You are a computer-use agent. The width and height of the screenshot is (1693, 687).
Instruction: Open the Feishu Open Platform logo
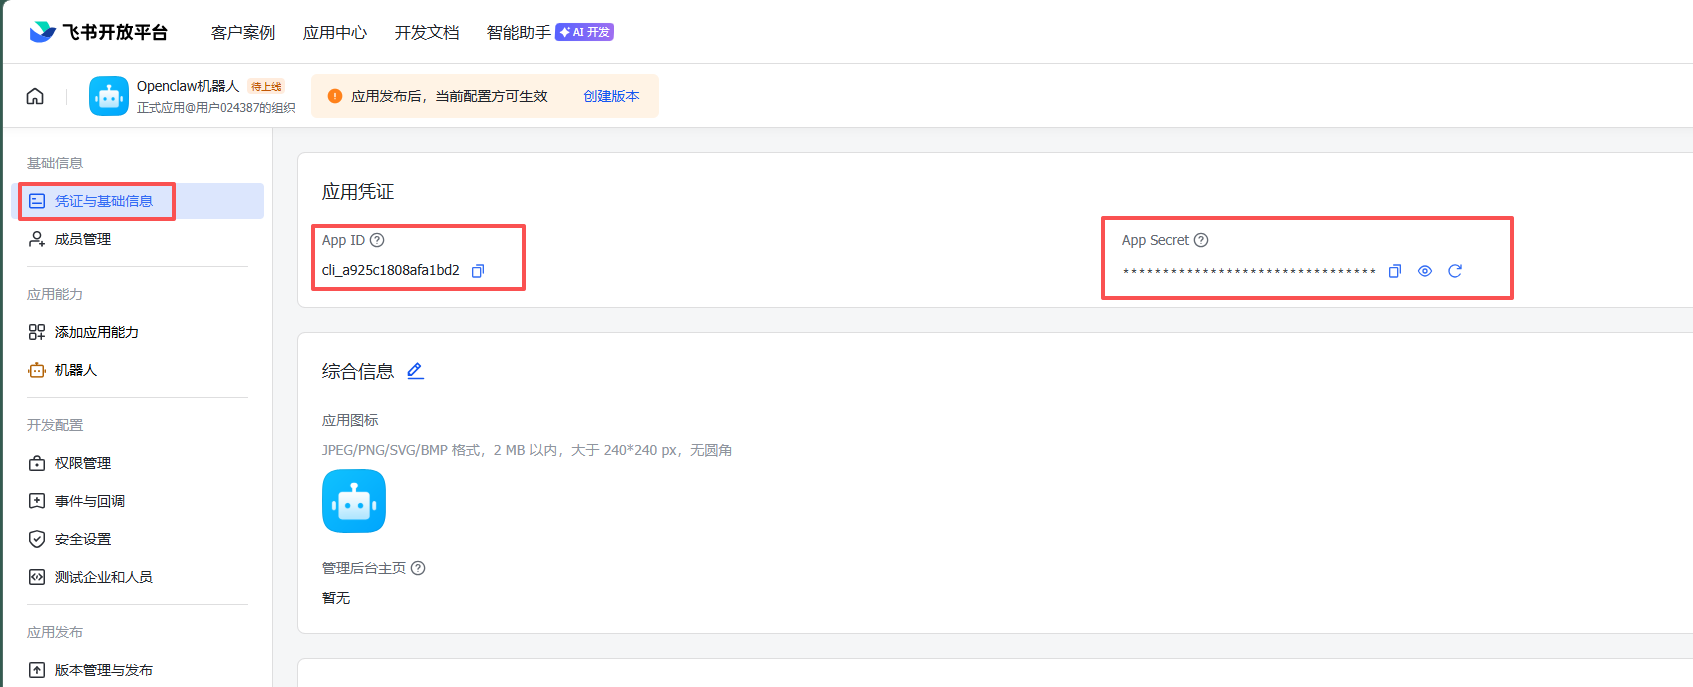(98, 32)
